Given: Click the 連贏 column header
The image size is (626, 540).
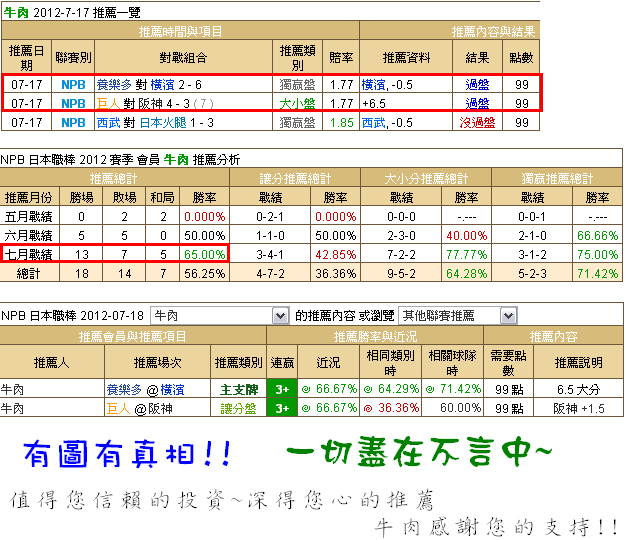Looking at the screenshot, I should [282, 363].
